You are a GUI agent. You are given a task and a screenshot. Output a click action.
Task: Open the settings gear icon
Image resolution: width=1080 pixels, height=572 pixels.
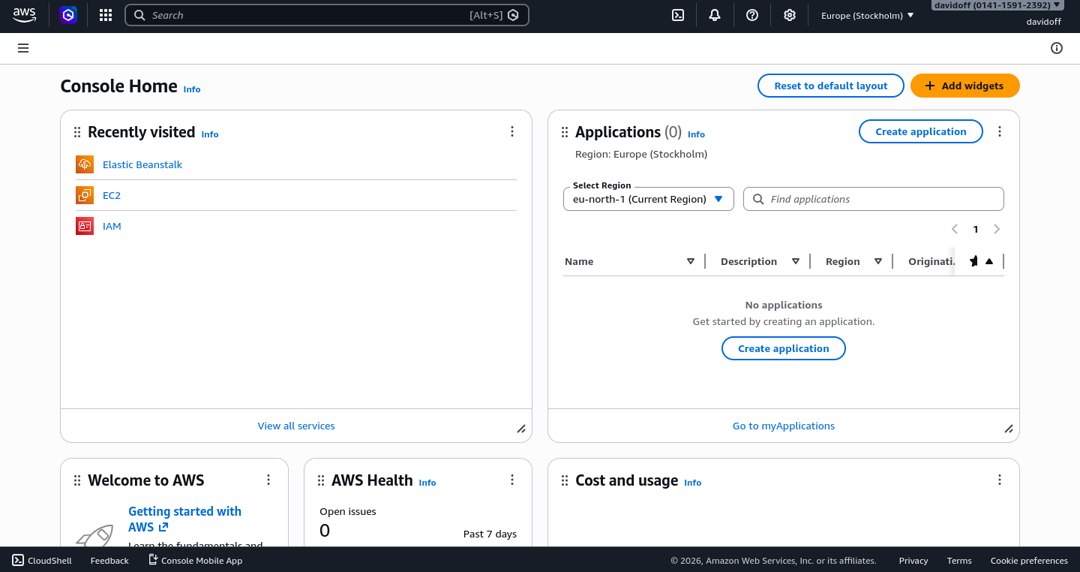point(789,15)
